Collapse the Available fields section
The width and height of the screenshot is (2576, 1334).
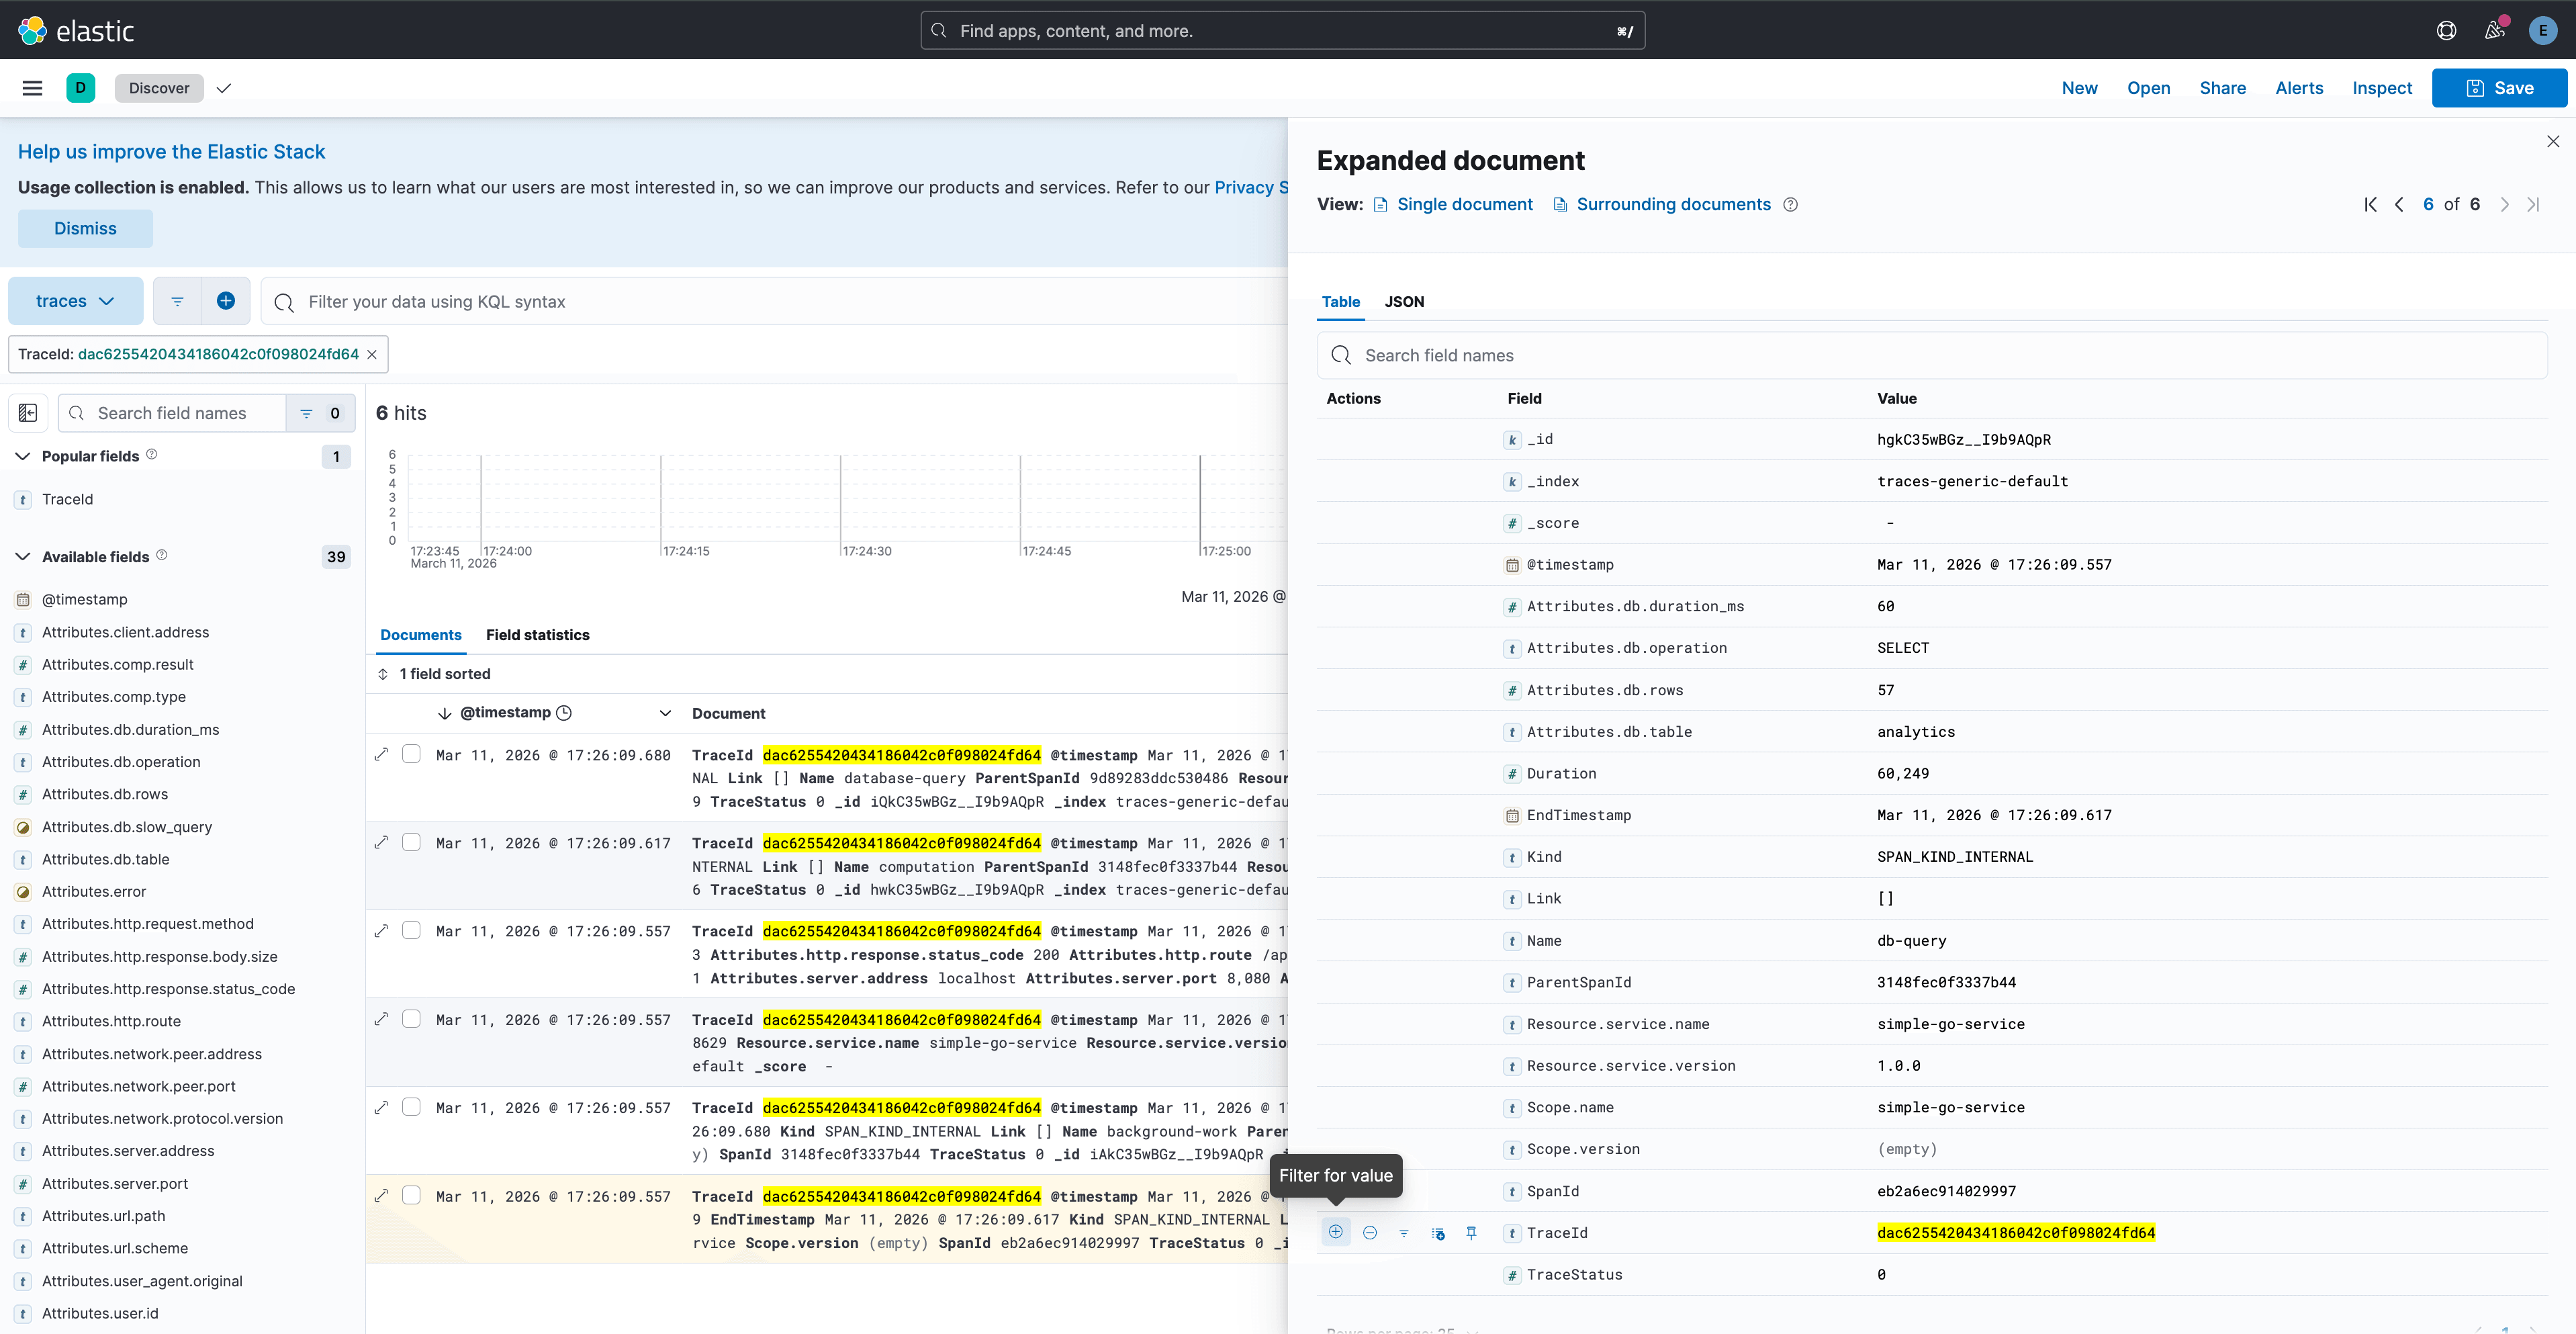23,557
